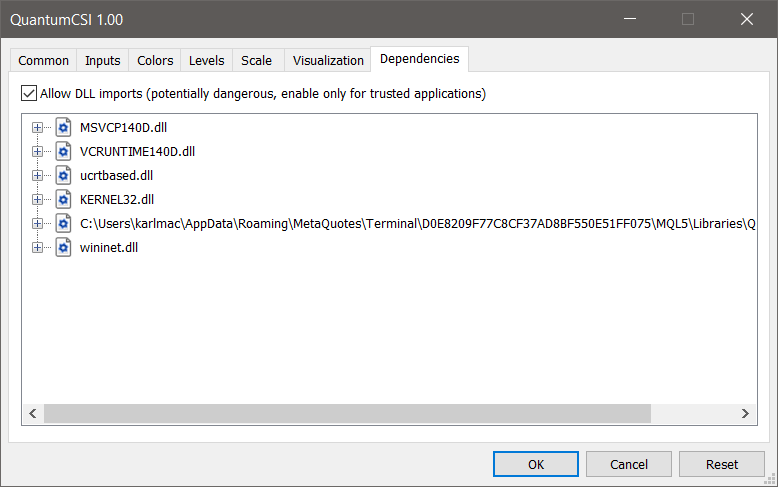Click the wininet.dll file icon
Image resolution: width=778 pixels, height=487 pixels.
[63, 248]
